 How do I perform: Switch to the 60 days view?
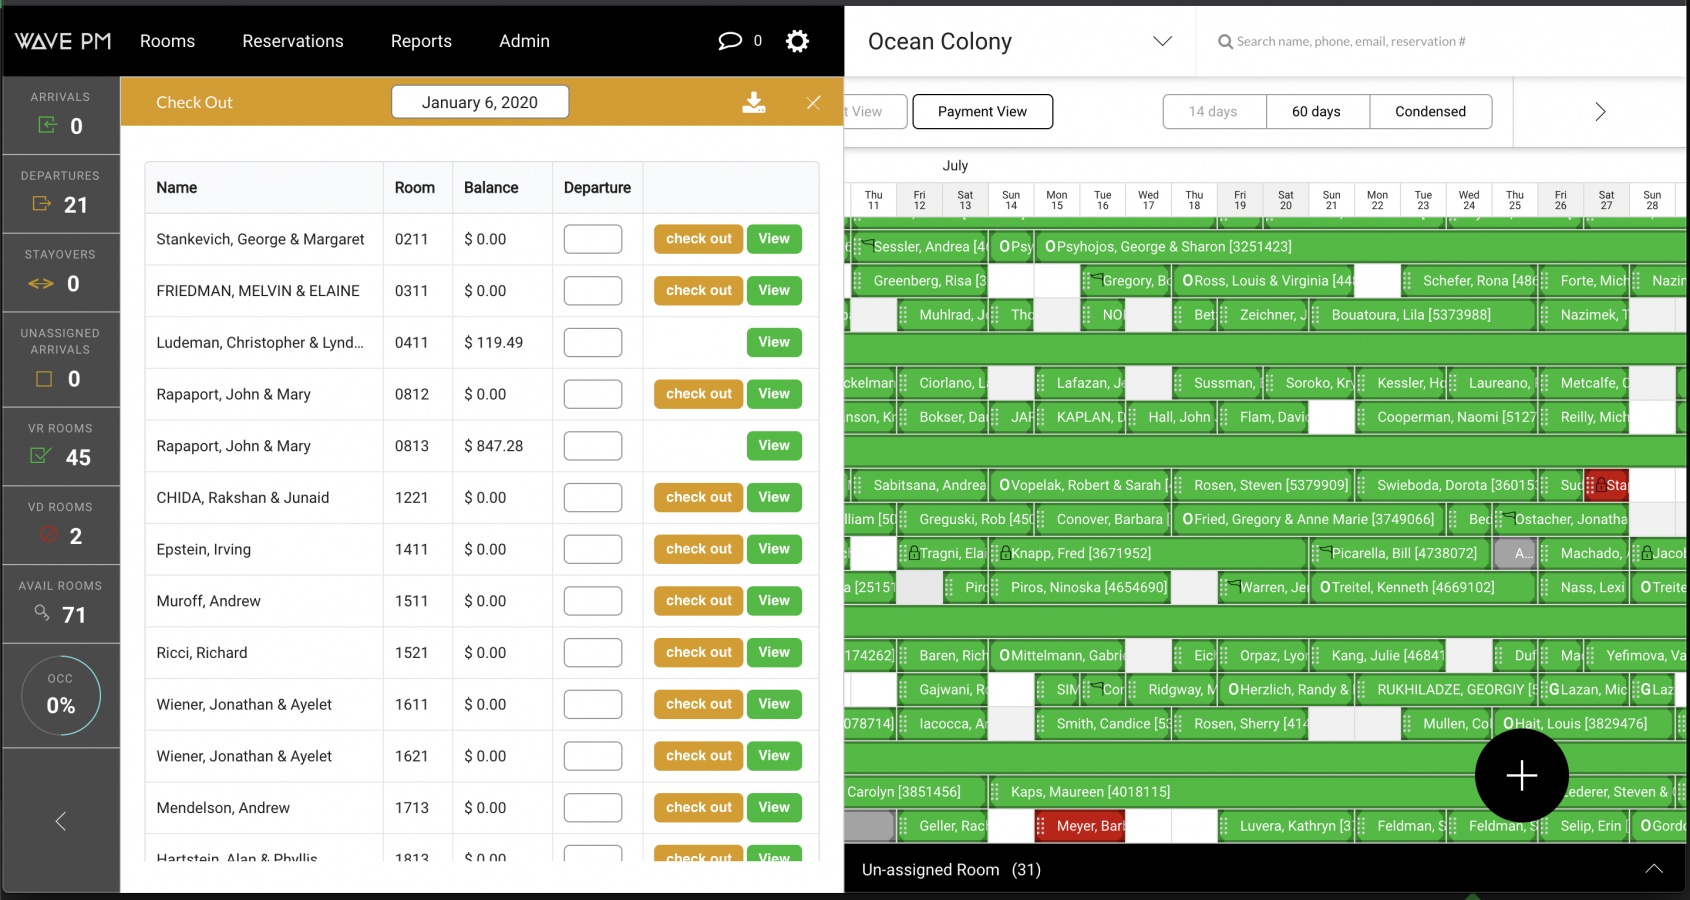tap(1316, 112)
